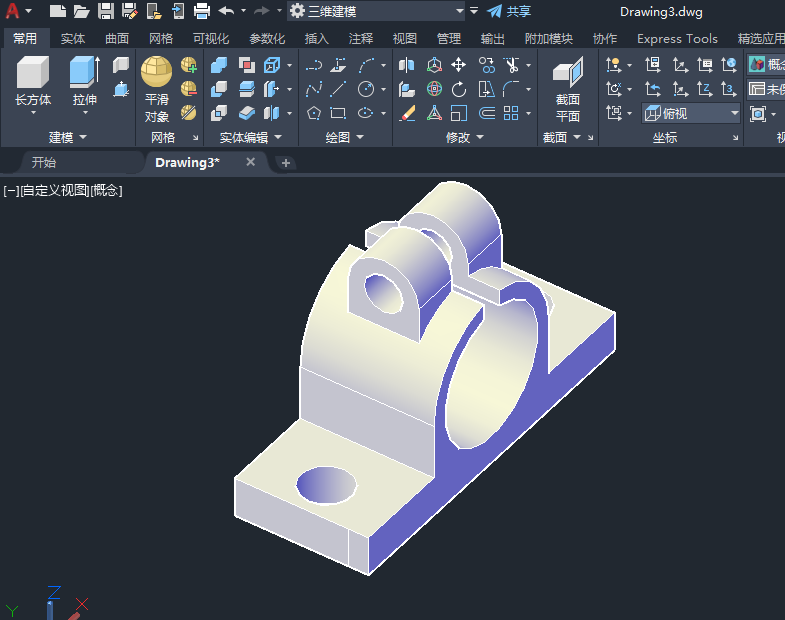This screenshot has height=620, width=785.
Task: Click the Undo arrow icon
Action: pos(226,11)
